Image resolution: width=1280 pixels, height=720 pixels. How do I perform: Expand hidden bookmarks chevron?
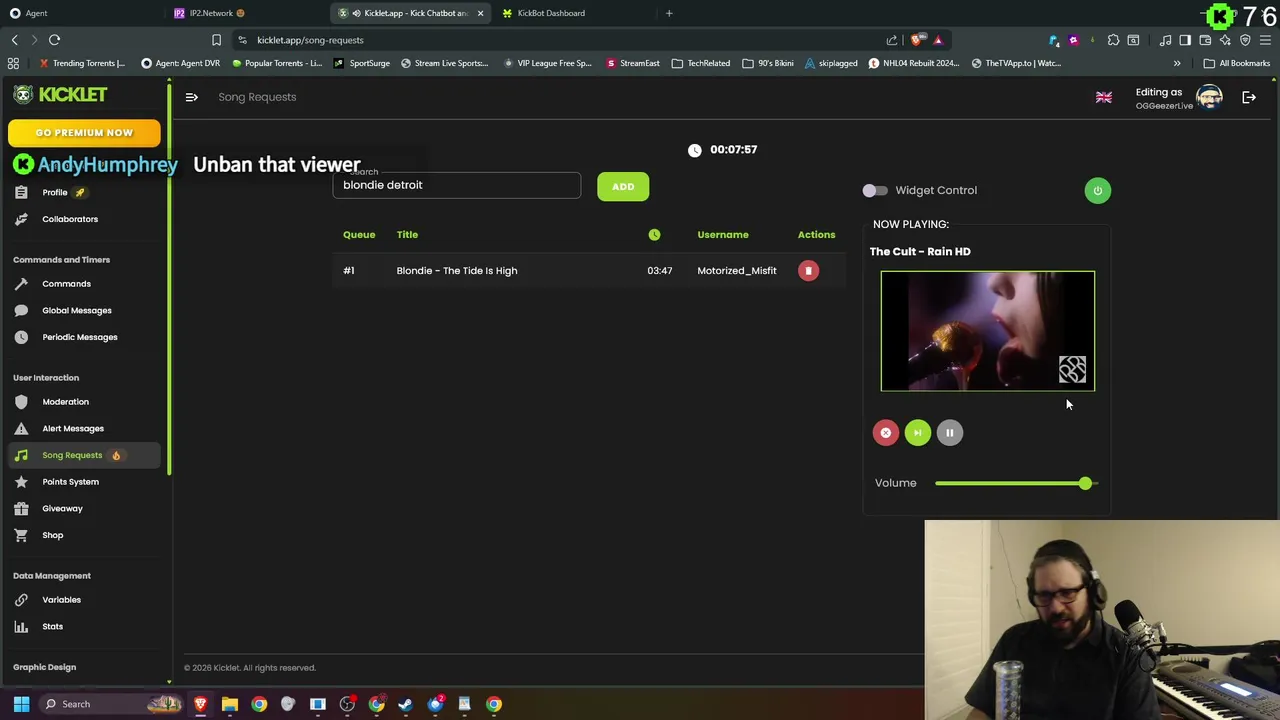1177,63
